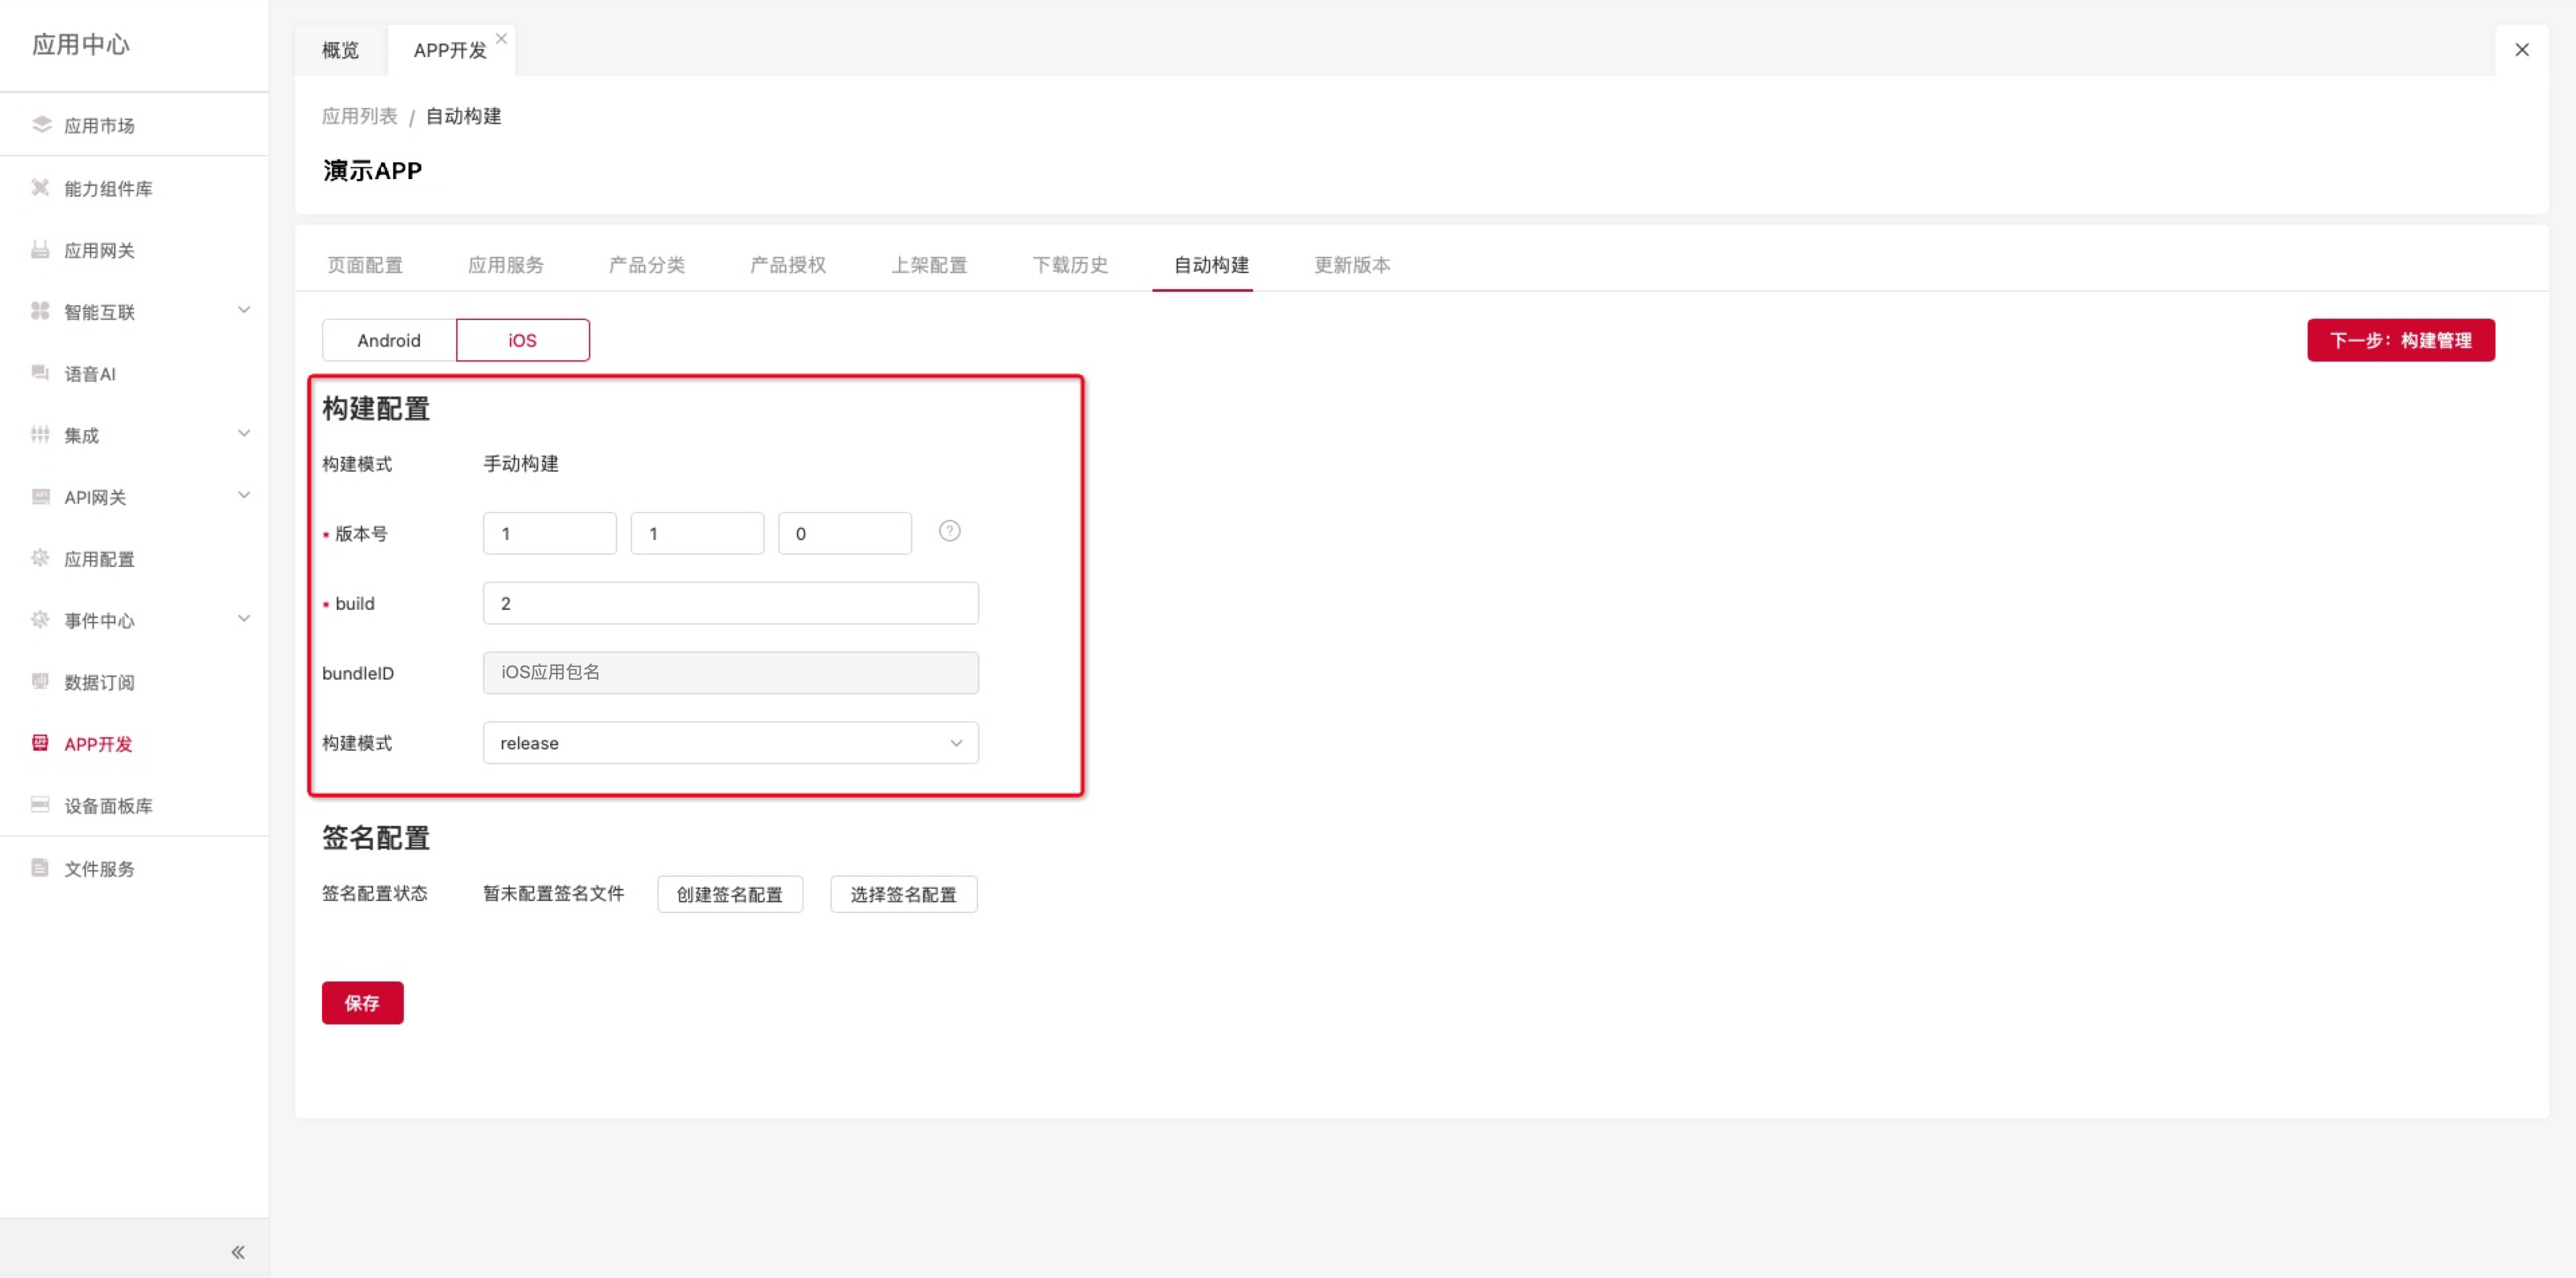Screen dimensions: 2576x1278
Task: Click version number help question-mark icon
Action: tap(949, 531)
